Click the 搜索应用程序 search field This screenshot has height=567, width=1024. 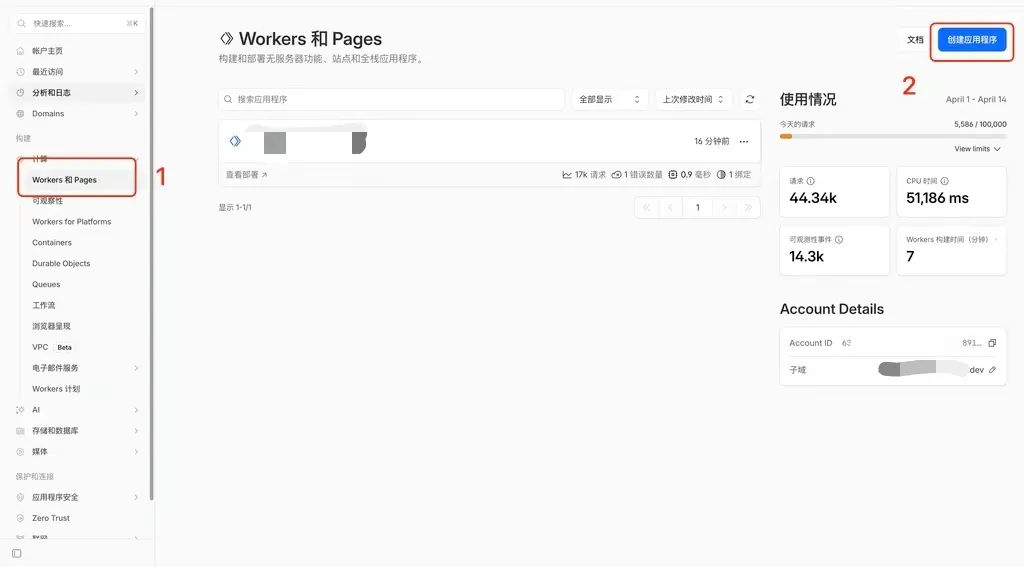tap(392, 99)
